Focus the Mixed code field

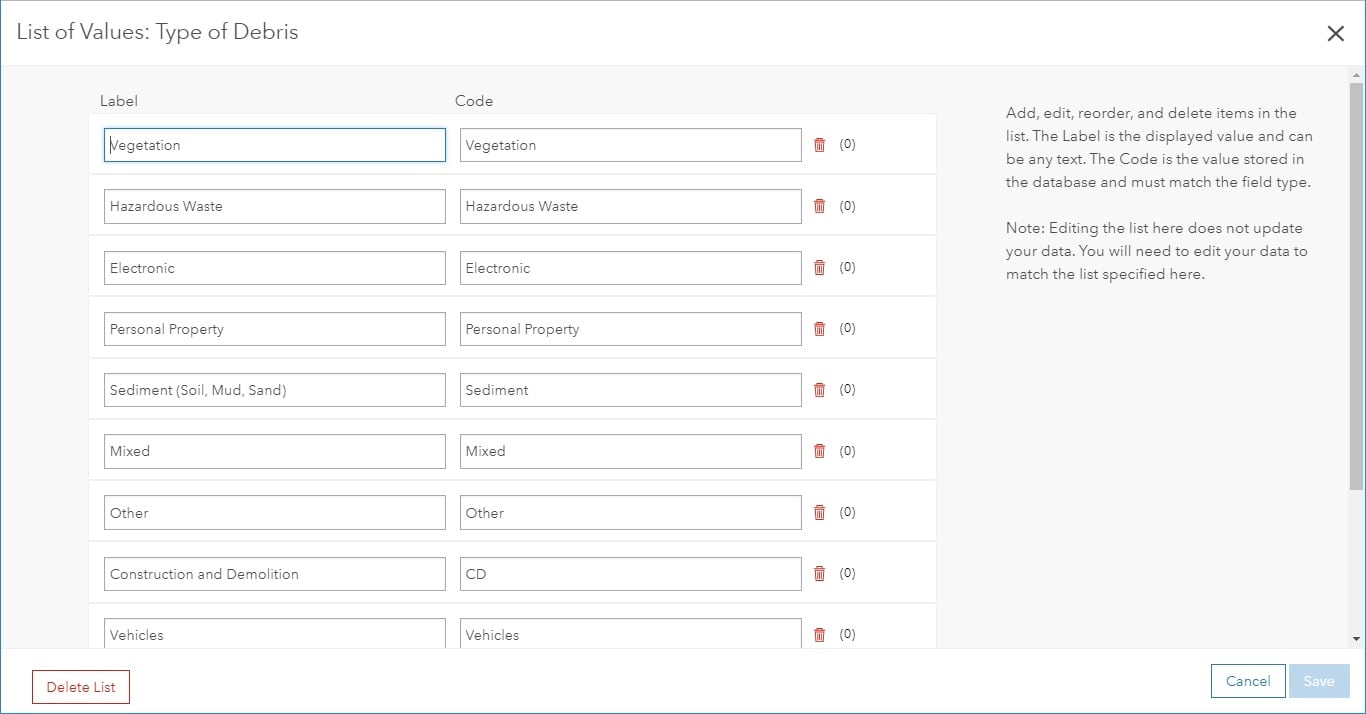pyautogui.click(x=630, y=451)
